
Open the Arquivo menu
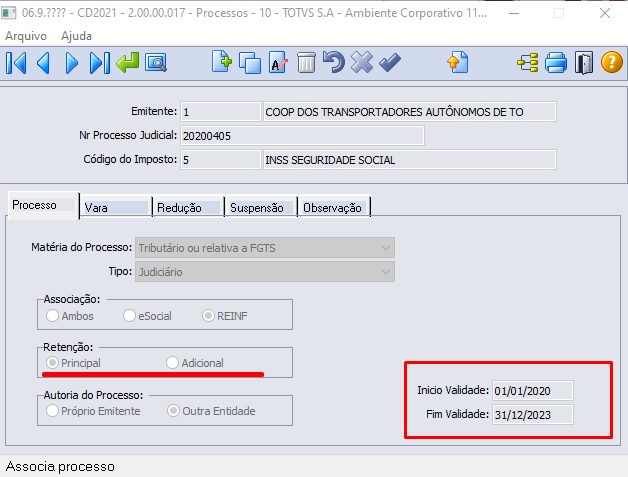26,36
